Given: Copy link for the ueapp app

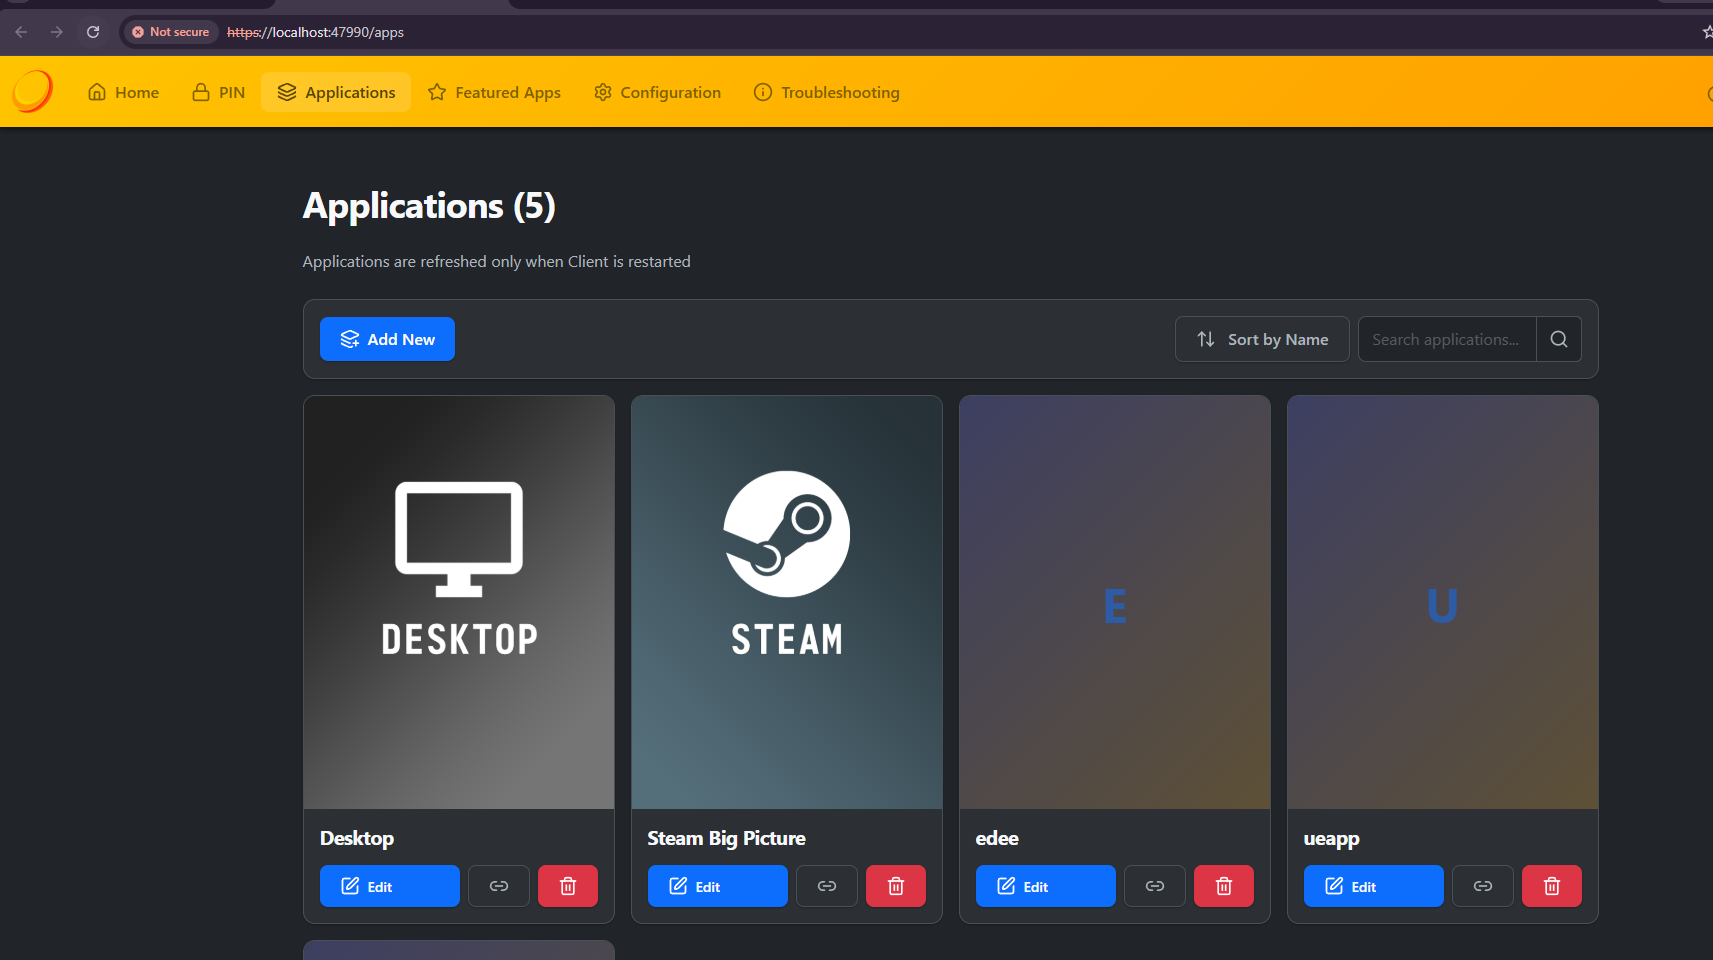Looking at the screenshot, I should [1483, 886].
